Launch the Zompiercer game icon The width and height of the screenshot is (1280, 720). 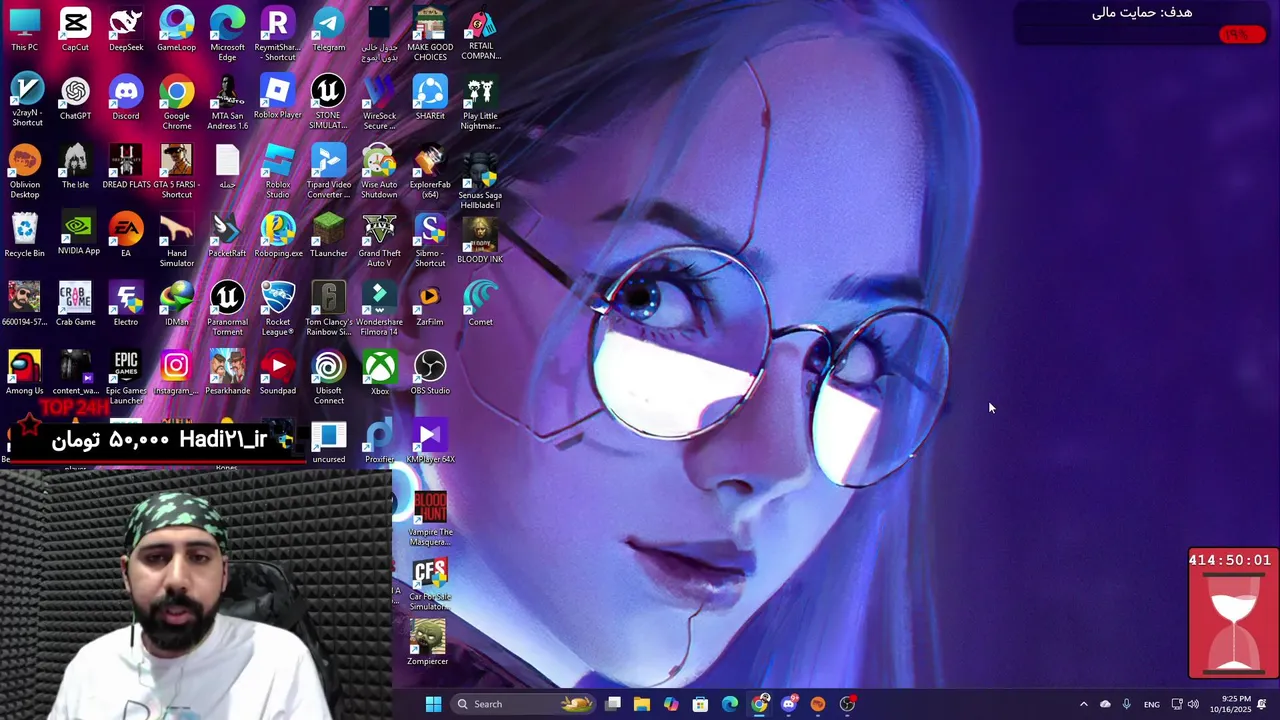click(428, 642)
